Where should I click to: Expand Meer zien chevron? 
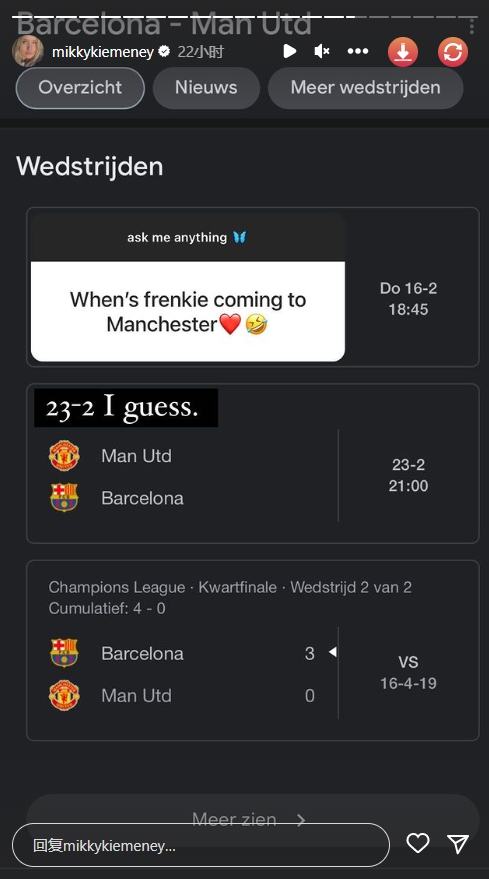point(301,820)
